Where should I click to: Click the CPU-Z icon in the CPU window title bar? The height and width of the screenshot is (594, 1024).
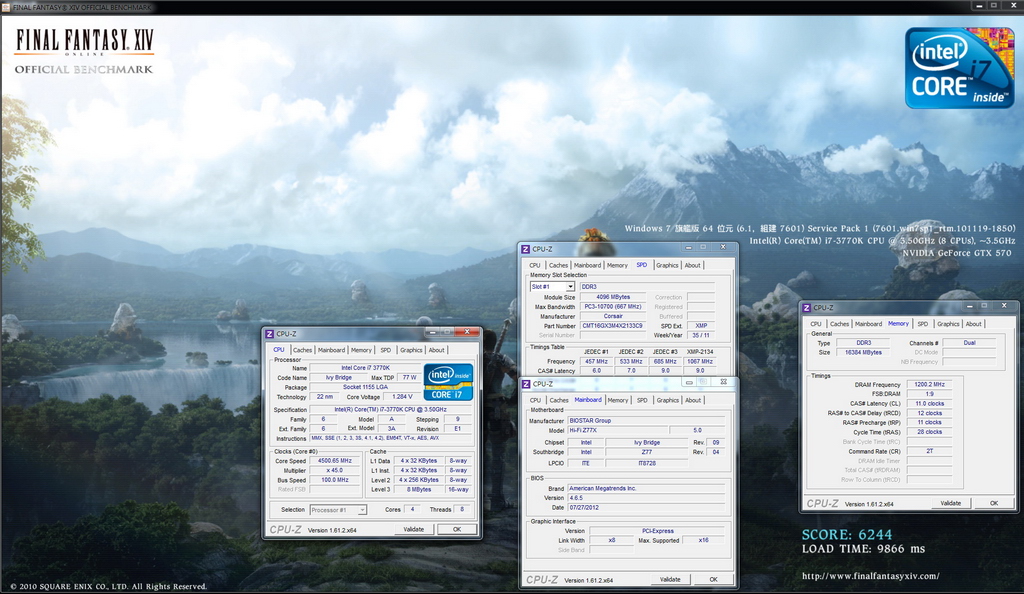270,334
